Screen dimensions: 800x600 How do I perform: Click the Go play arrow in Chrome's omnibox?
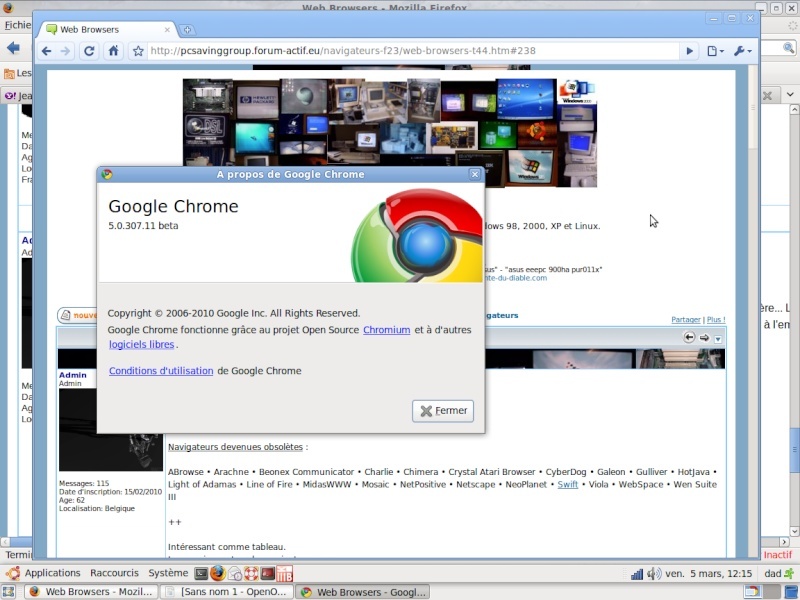click(x=689, y=51)
